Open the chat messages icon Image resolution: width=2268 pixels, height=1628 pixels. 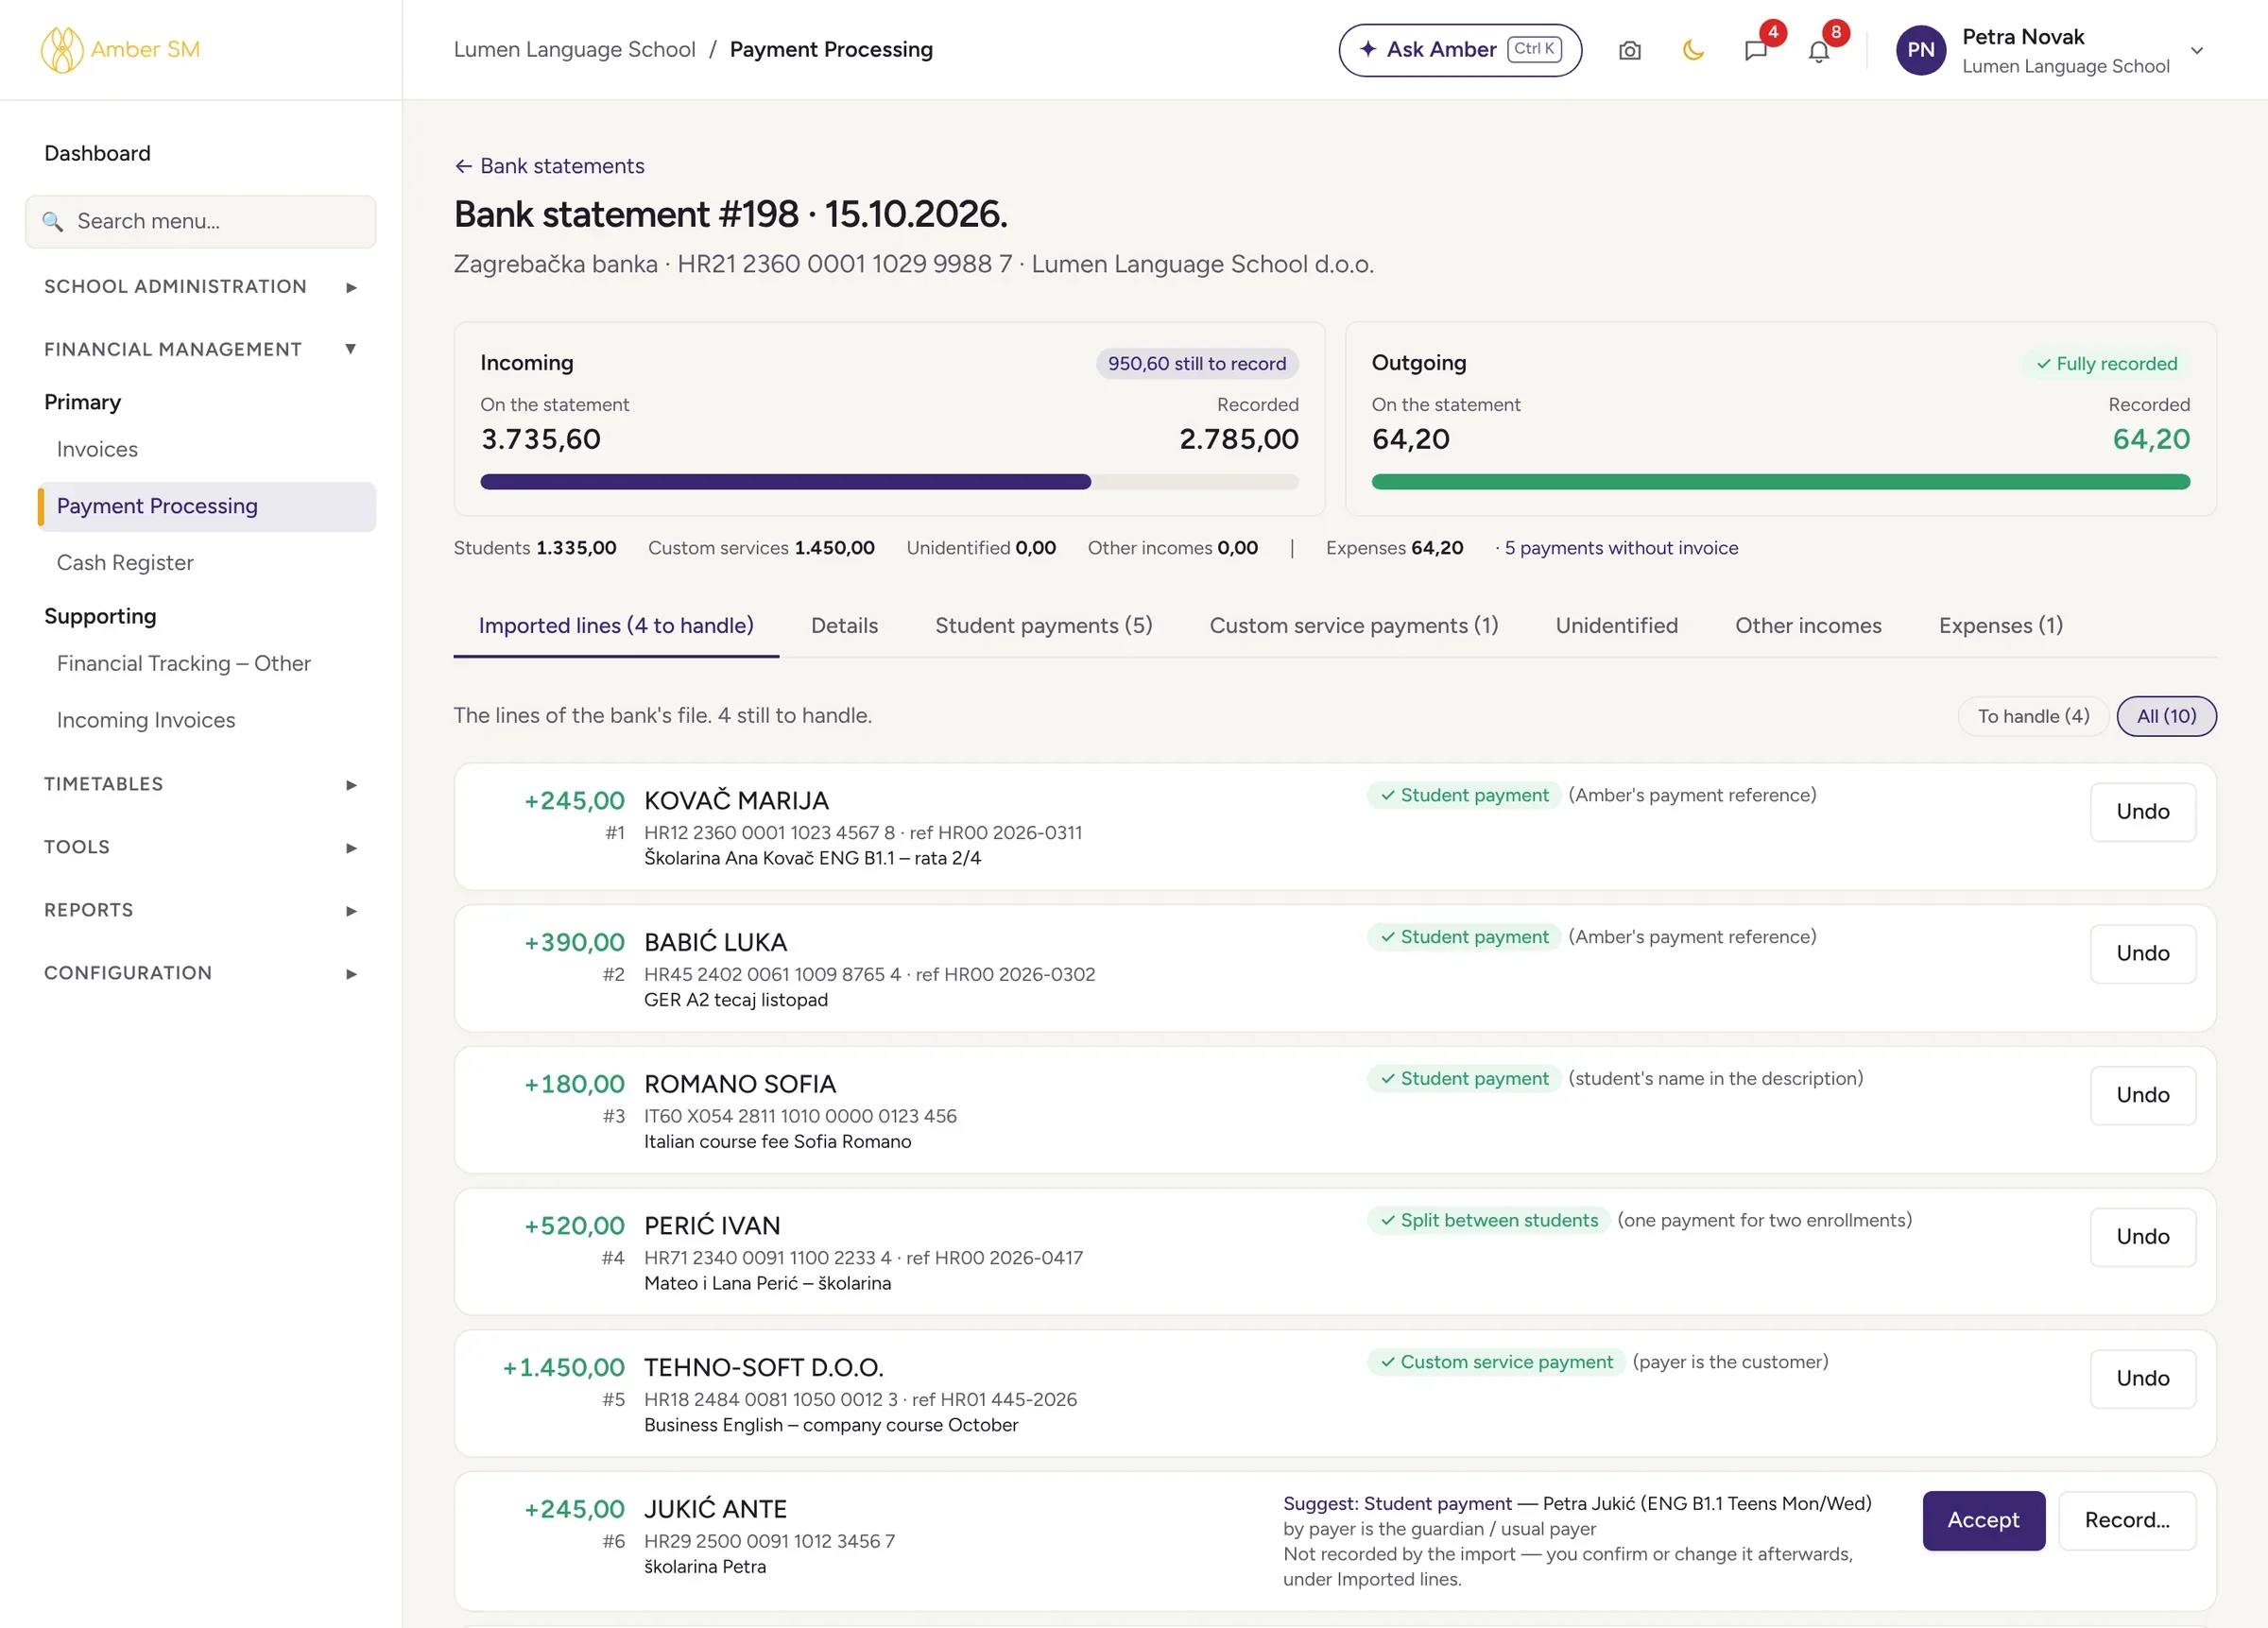[x=1756, y=50]
